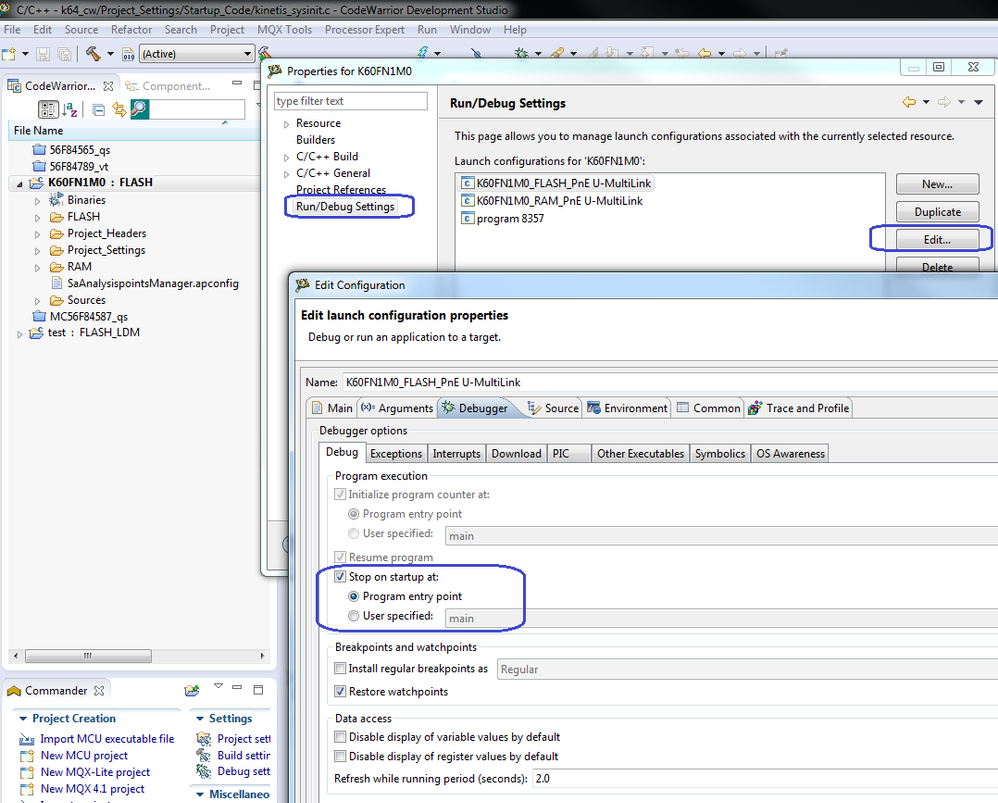This screenshot has height=803, width=998.
Task: Click the Save icon in main toolbar
Action: coord(43,54)
